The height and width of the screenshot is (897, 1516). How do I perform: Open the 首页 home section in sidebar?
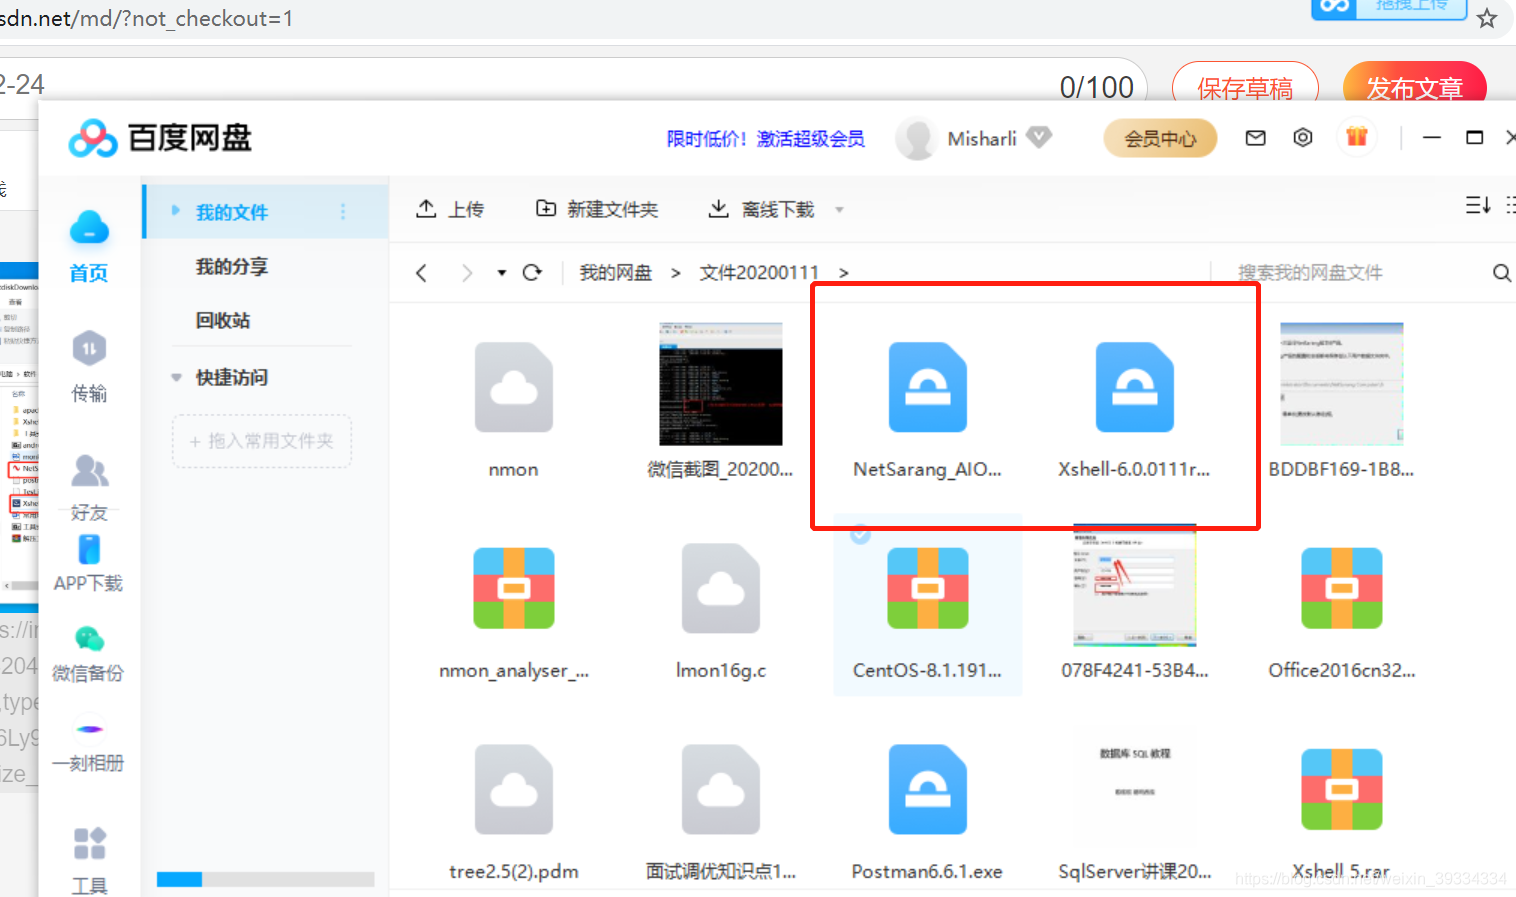(x=89, y=247)
